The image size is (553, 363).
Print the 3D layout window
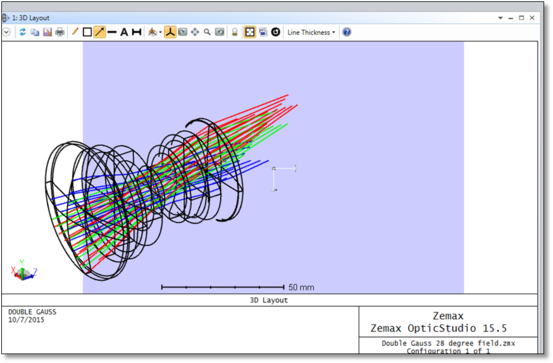(60, 32)
